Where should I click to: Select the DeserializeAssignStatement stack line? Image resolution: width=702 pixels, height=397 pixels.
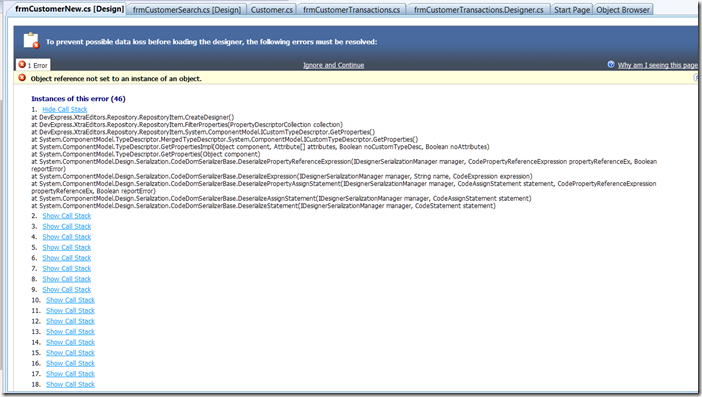pyautogui.click(x=281, y=198)
